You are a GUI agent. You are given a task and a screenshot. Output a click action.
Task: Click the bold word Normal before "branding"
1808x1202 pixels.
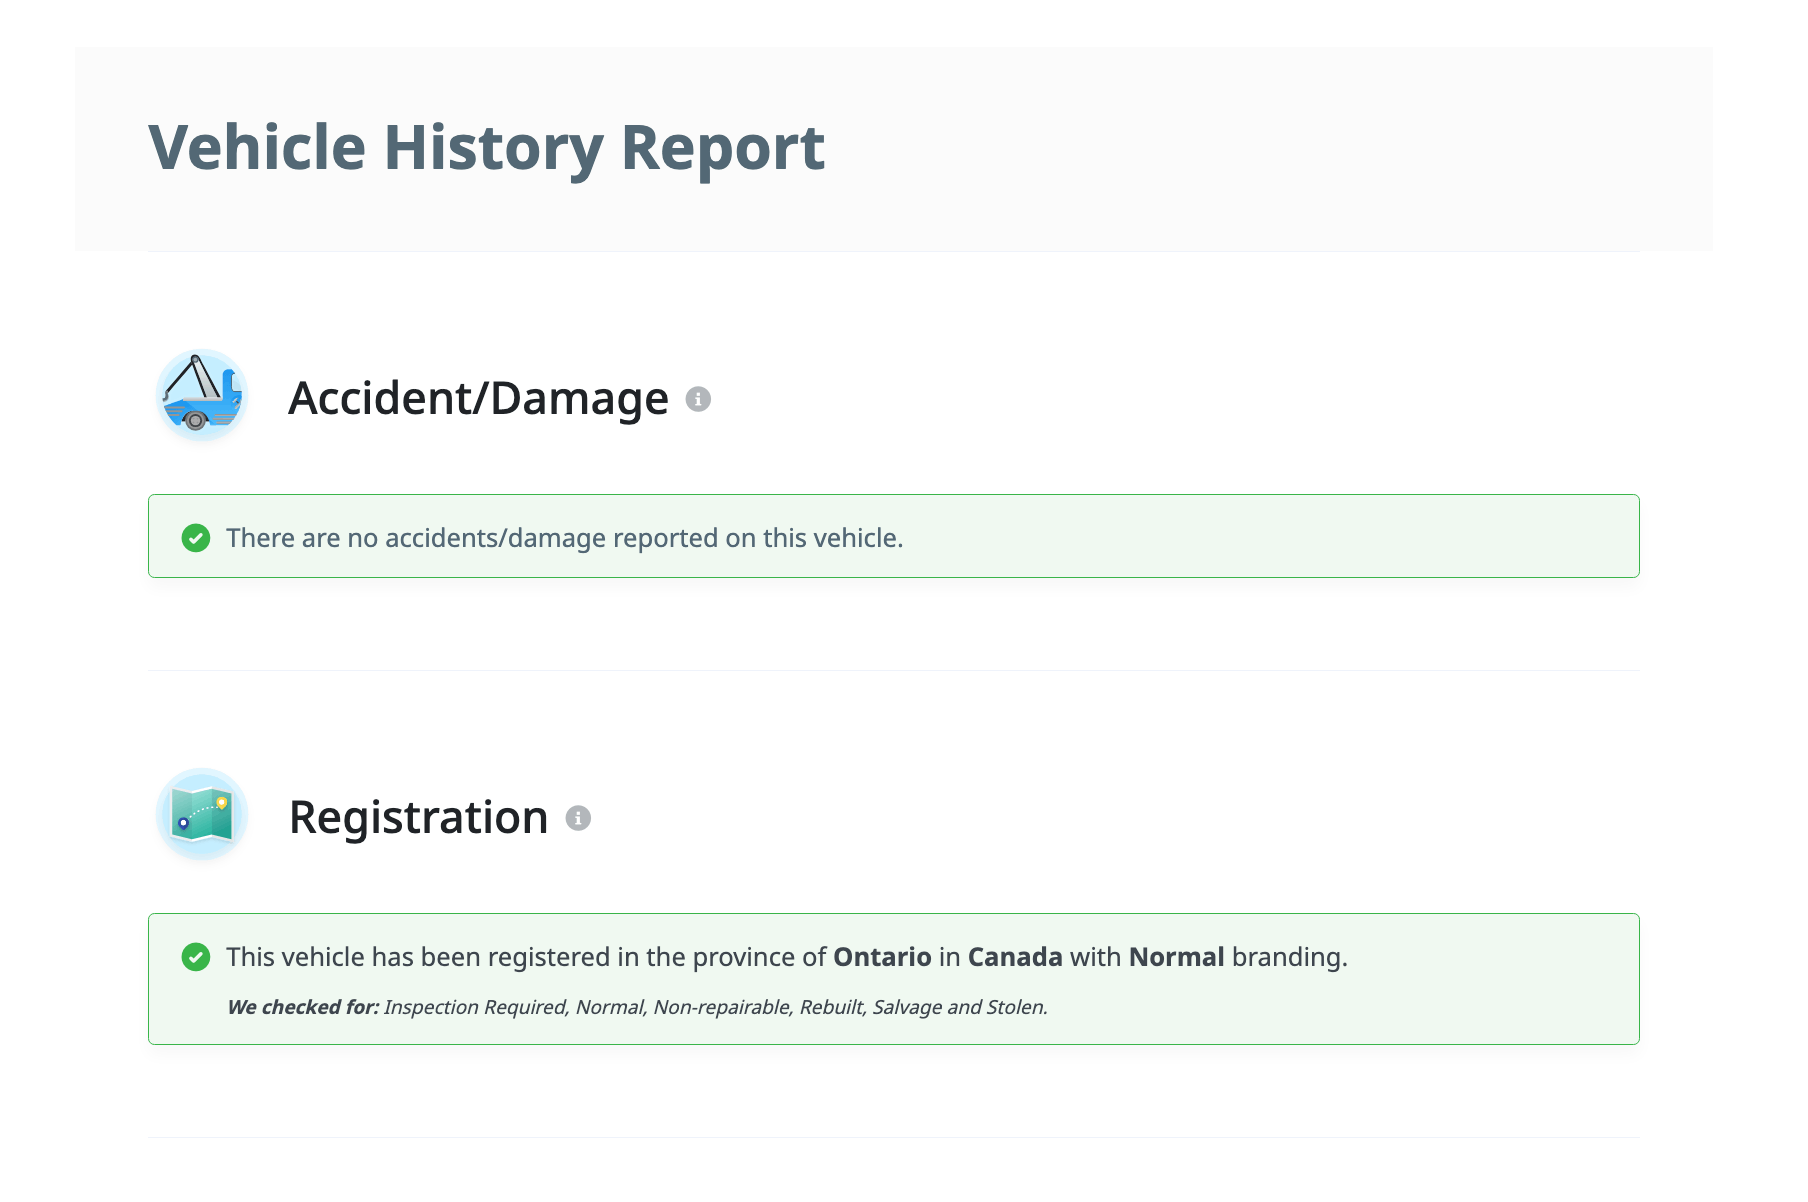[1176, 957]
